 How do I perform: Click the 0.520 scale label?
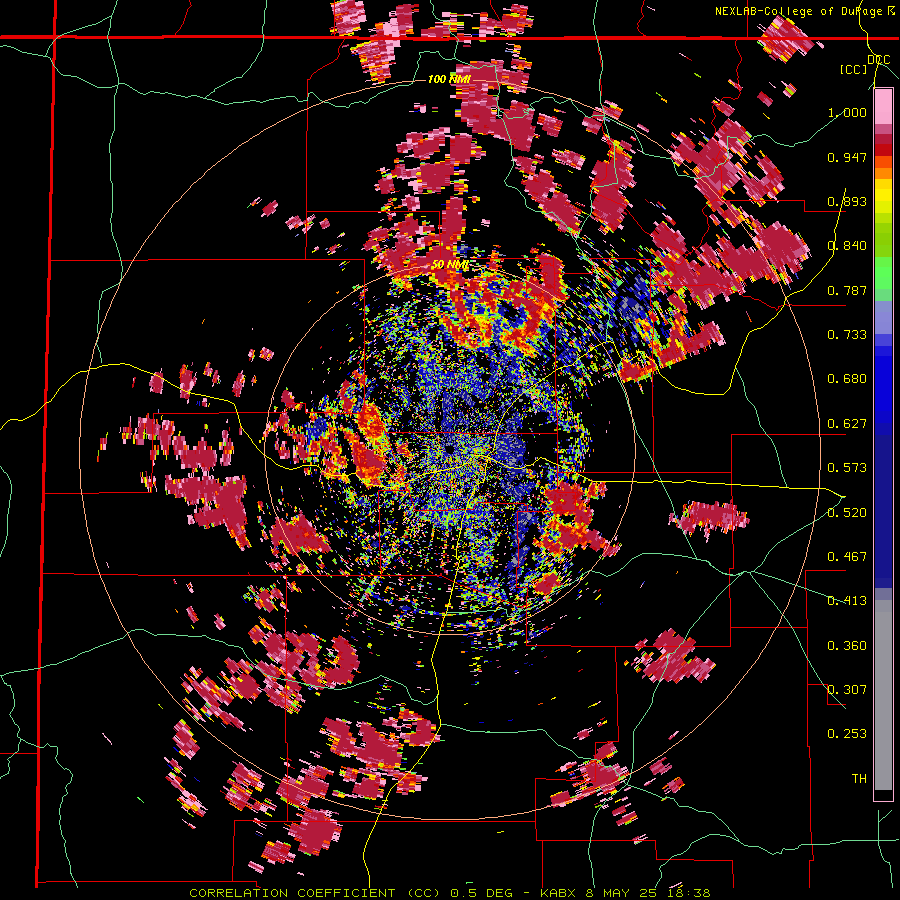coord(847,513)
